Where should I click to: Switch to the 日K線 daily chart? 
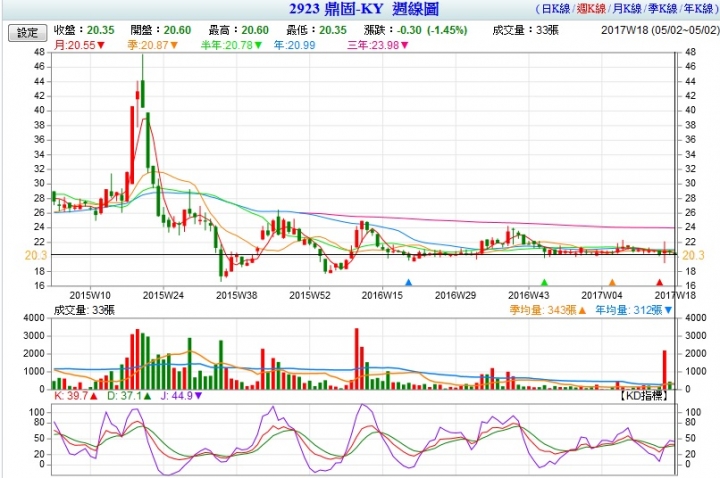556,9
